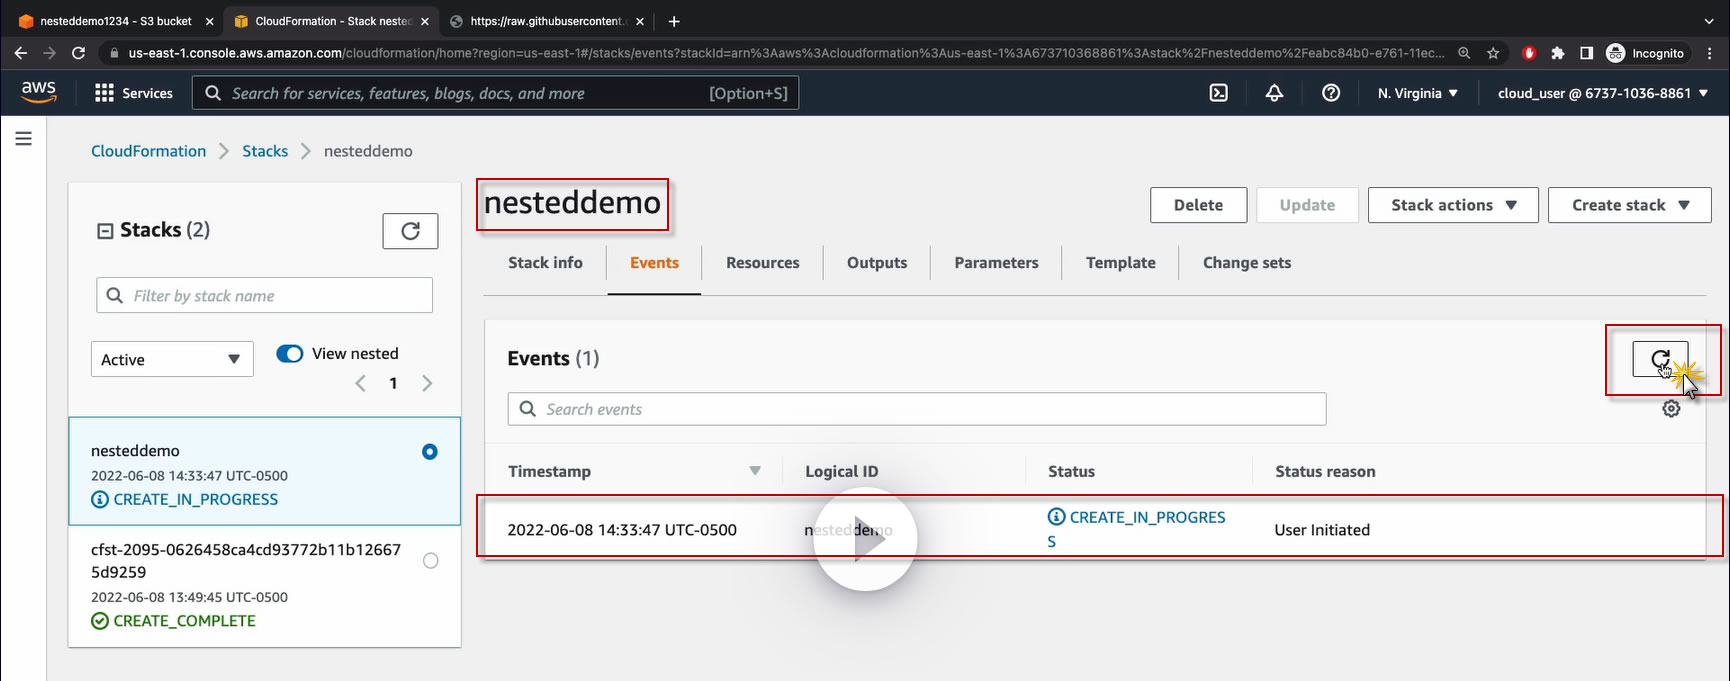The width and height of the screenshot is (1730, 681).
Task: Click the browser address bar URL
Action: pyautogui.click(x=786, y=53)
